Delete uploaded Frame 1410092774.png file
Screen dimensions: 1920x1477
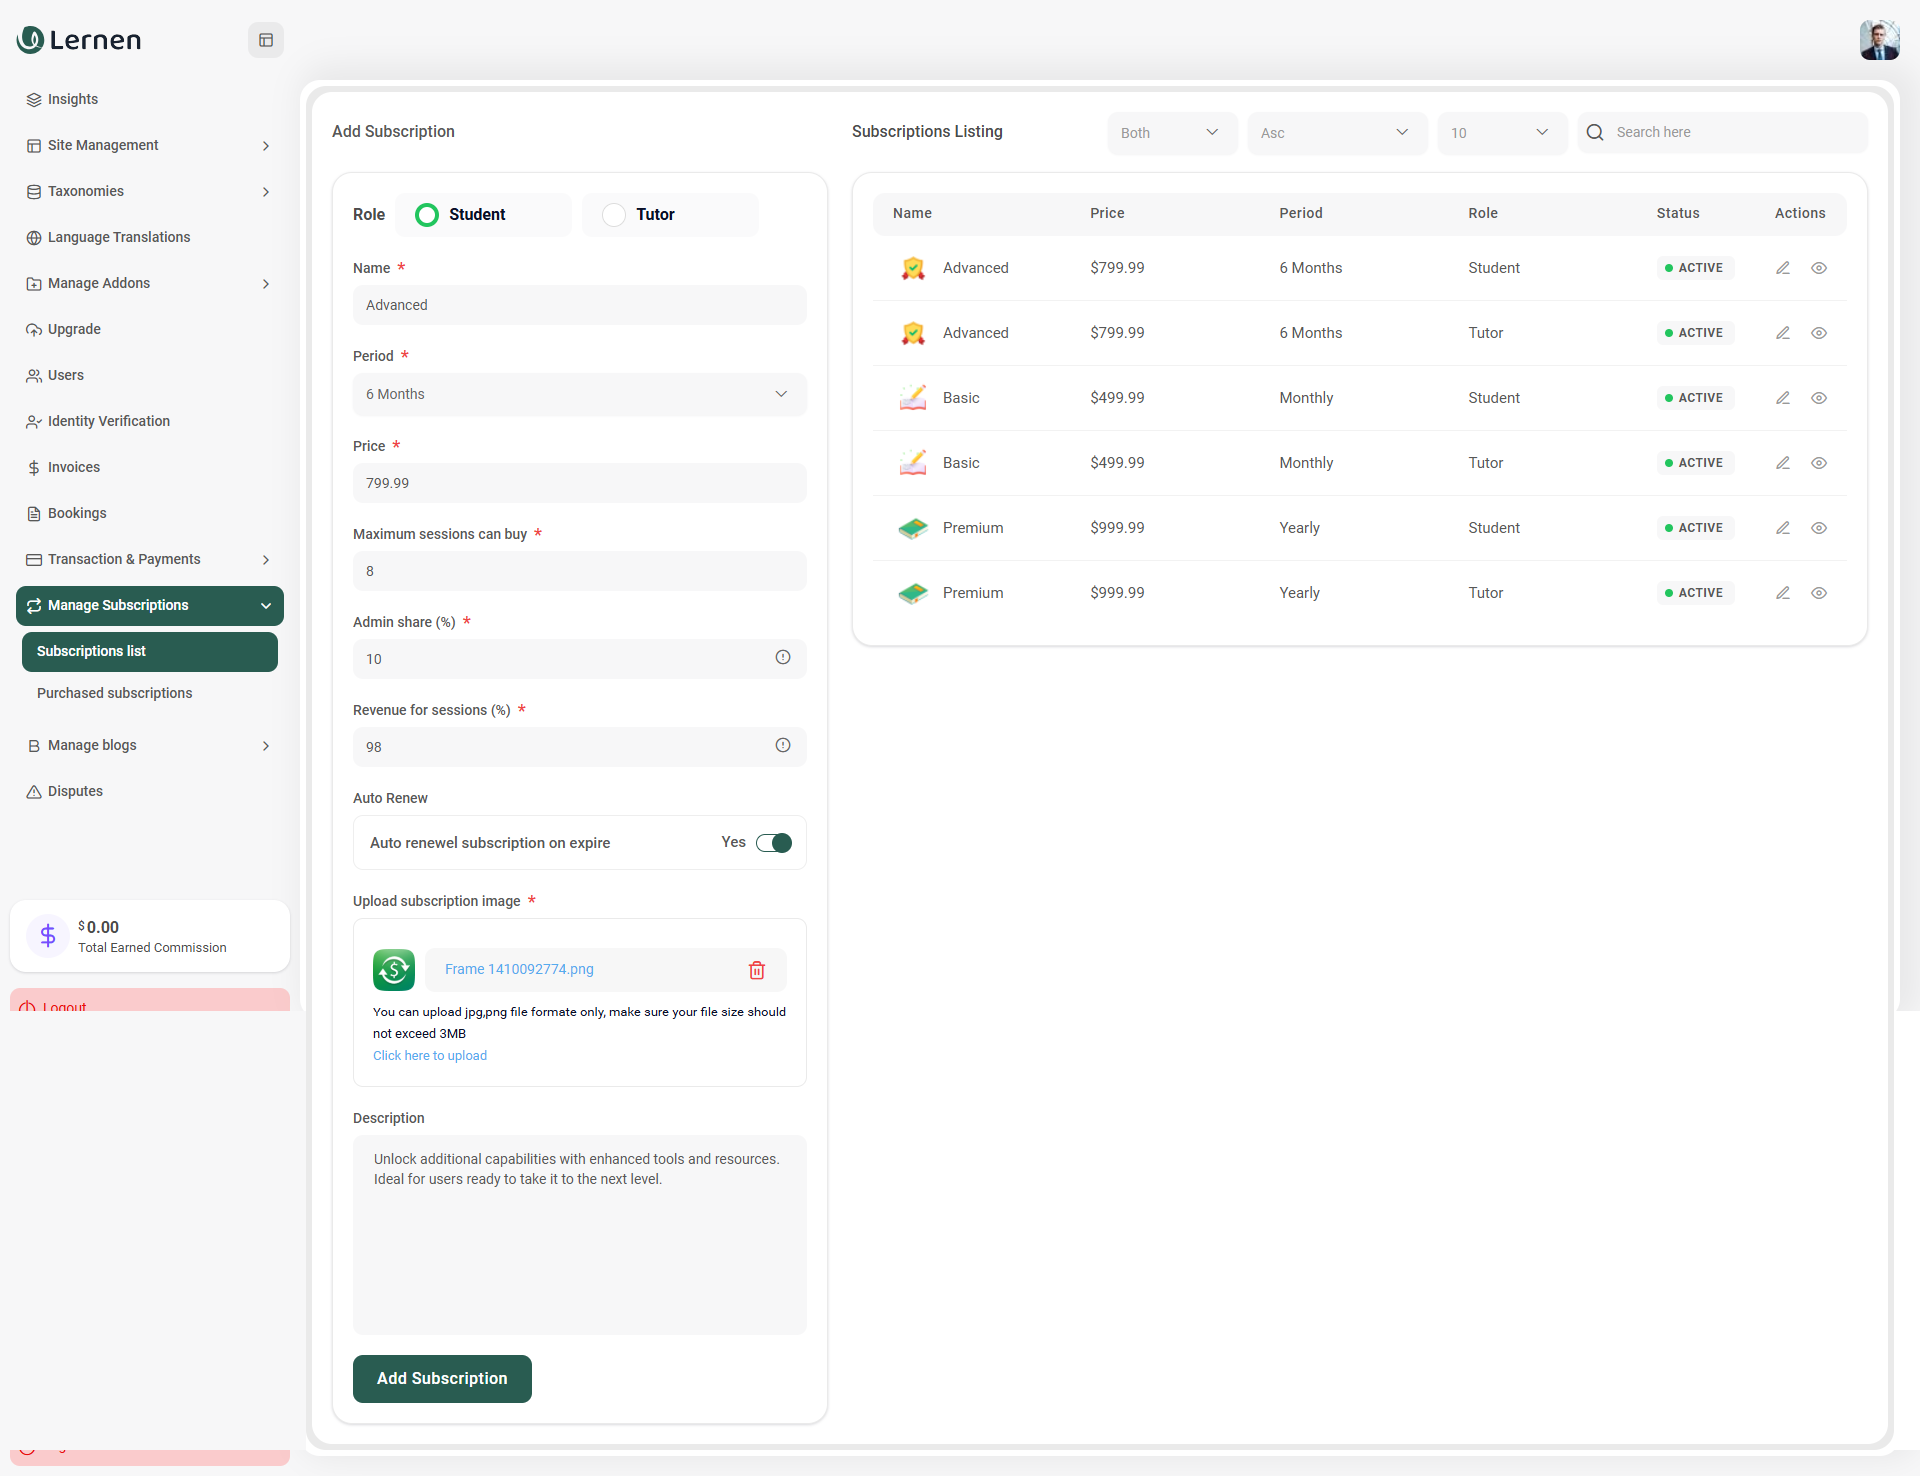click(757, 970)
